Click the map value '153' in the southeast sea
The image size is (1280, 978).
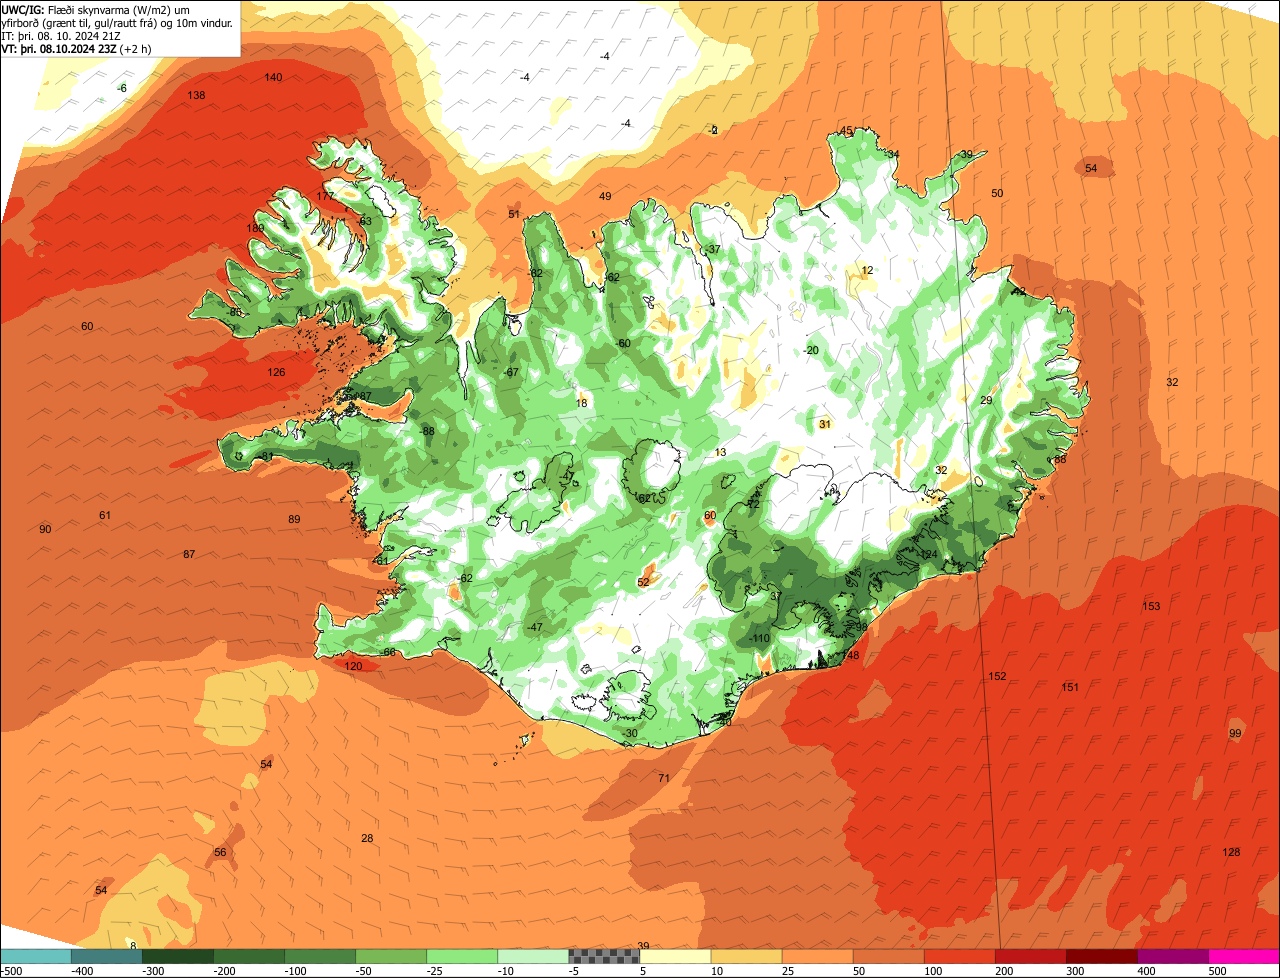pyautogui.click(x=1151, y=607)
